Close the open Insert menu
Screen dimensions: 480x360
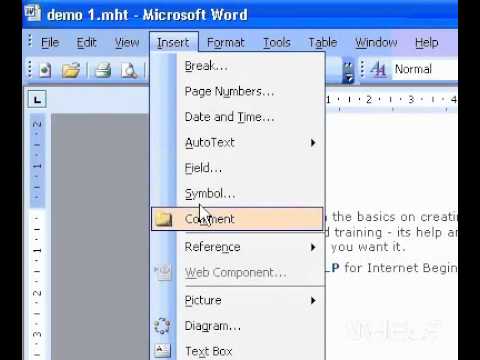[x=173, y=43]
